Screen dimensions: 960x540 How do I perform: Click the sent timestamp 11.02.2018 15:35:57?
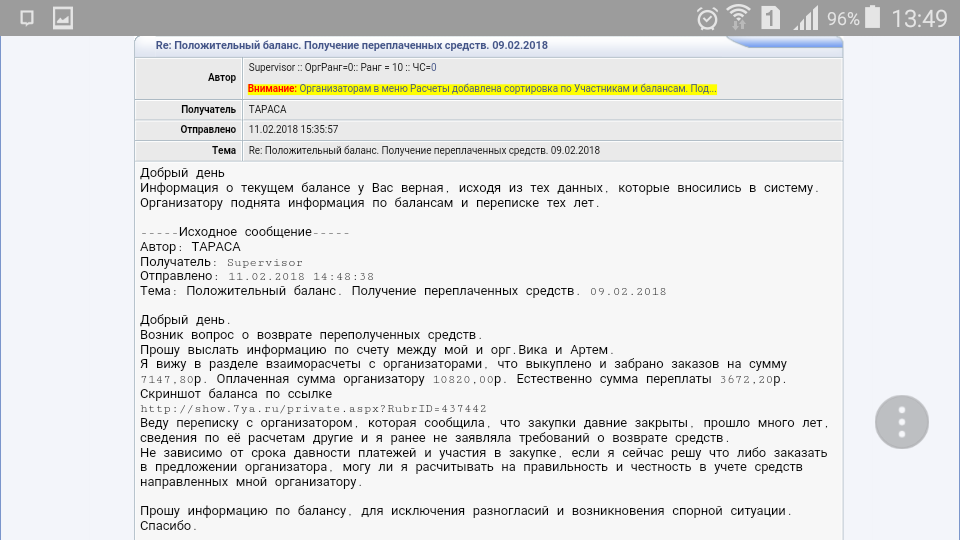click(293, 130)
